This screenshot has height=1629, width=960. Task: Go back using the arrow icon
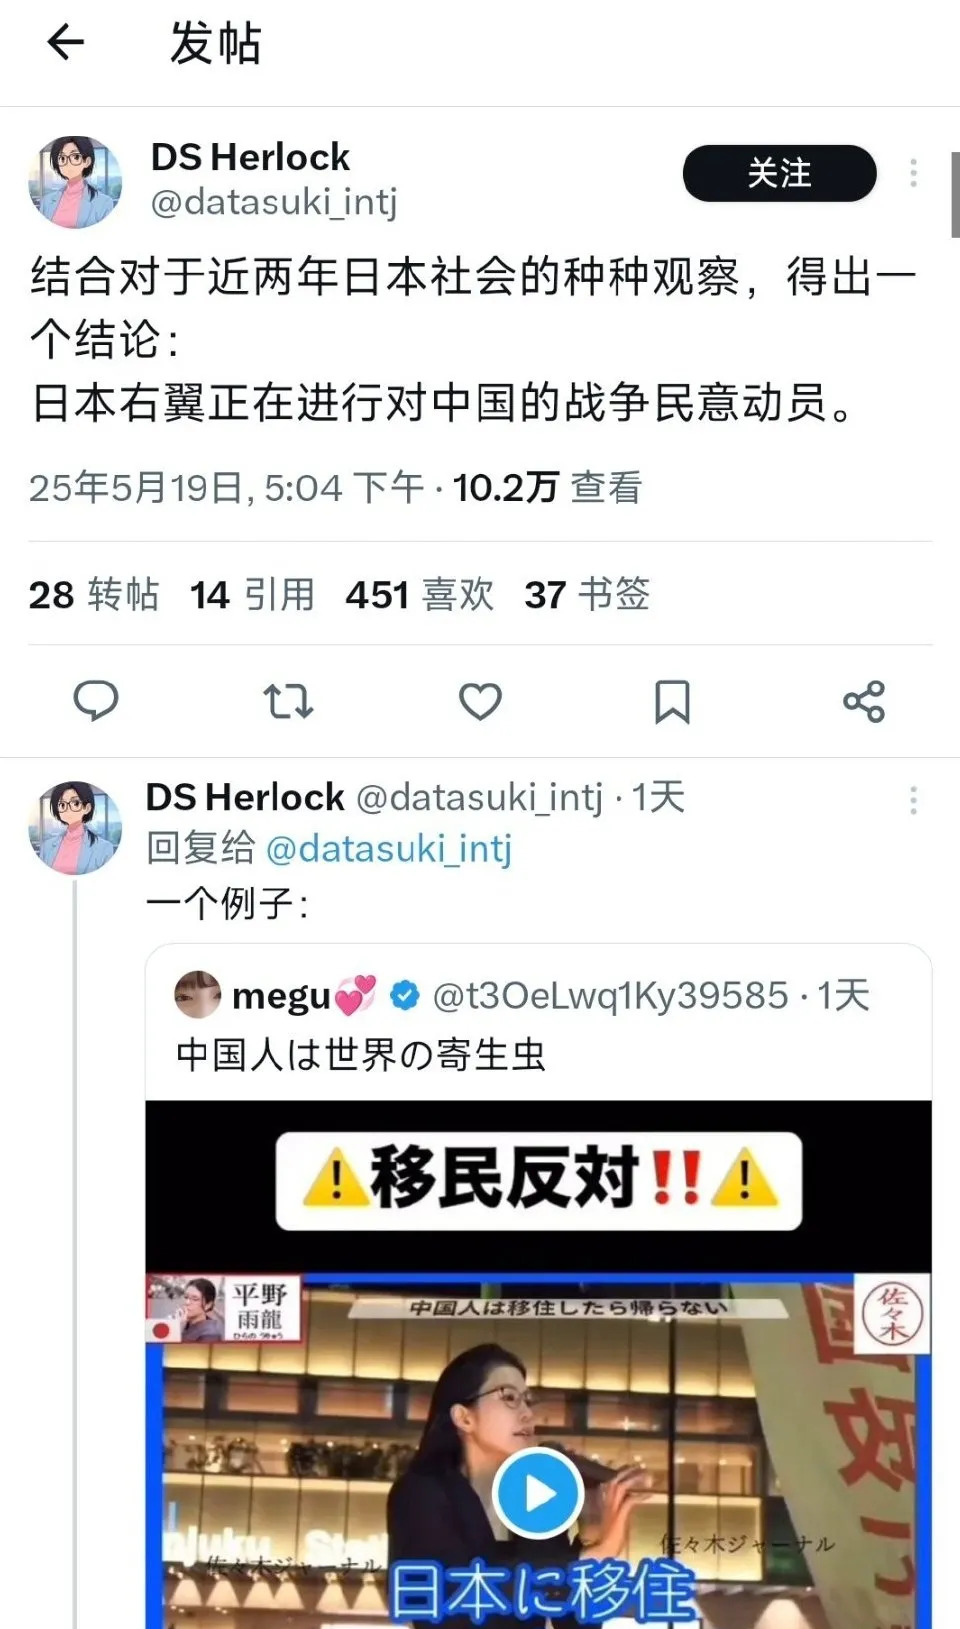click(x=66, y=42)
